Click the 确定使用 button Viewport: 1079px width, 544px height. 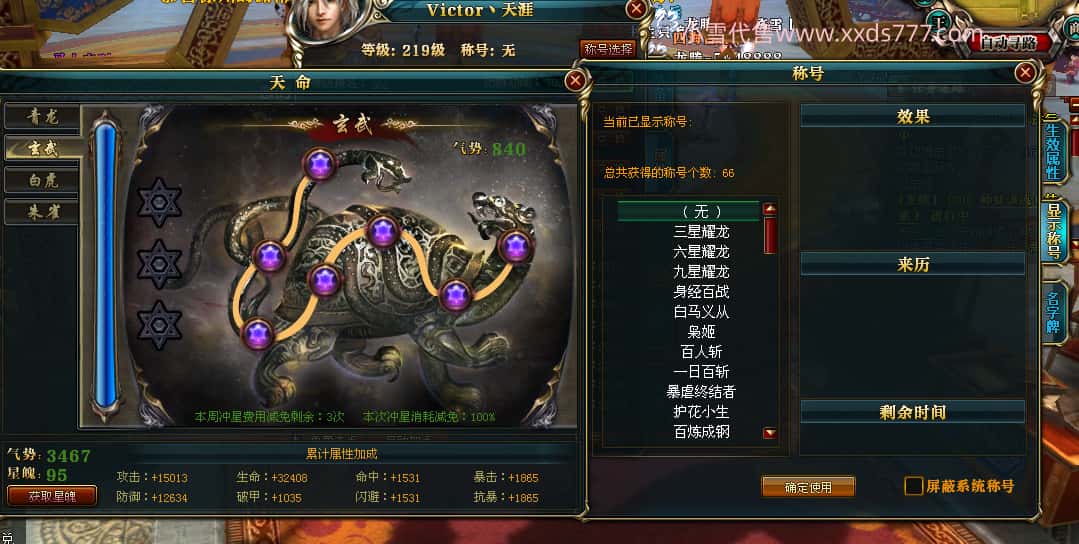click(808, 487)
